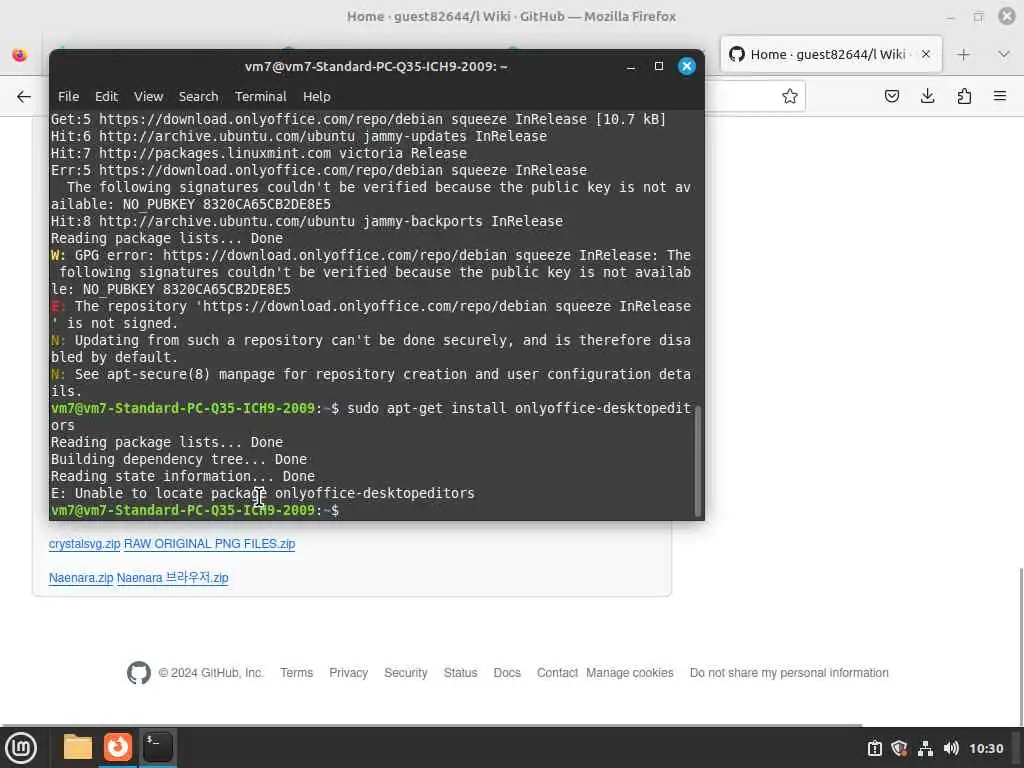Click the terminal vertical scrollbar
Viewport: 1024px width, 768px height.
click(x=697, y=460)
